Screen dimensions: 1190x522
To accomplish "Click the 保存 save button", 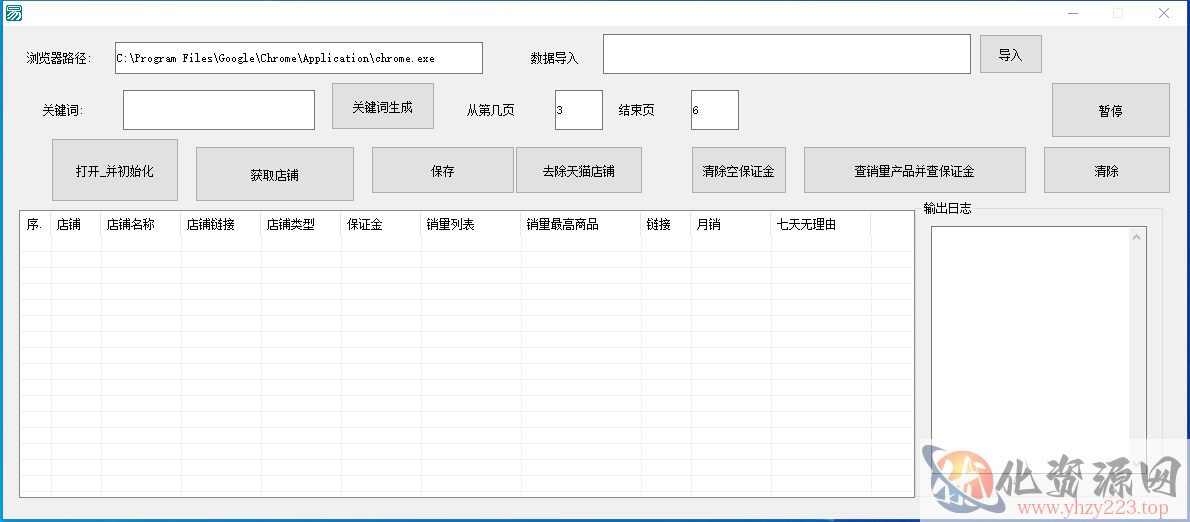I will (x=442, y=170).
